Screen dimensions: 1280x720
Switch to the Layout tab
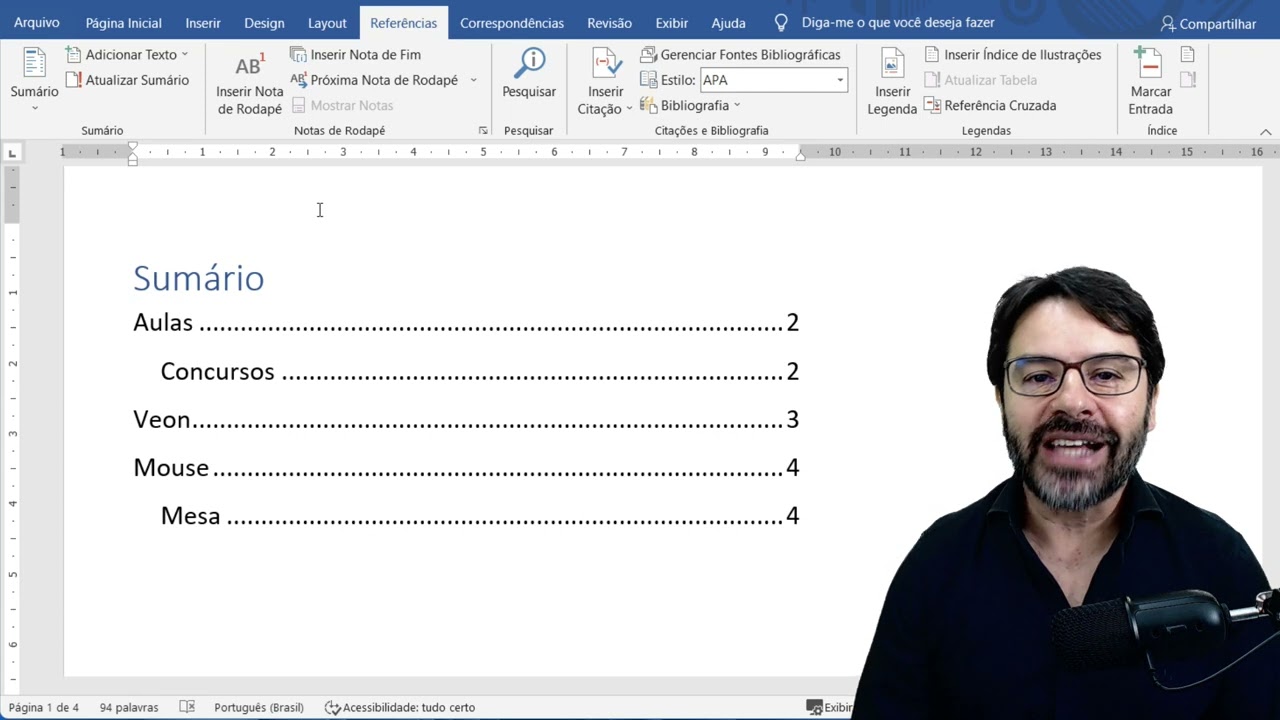[327, 23]
